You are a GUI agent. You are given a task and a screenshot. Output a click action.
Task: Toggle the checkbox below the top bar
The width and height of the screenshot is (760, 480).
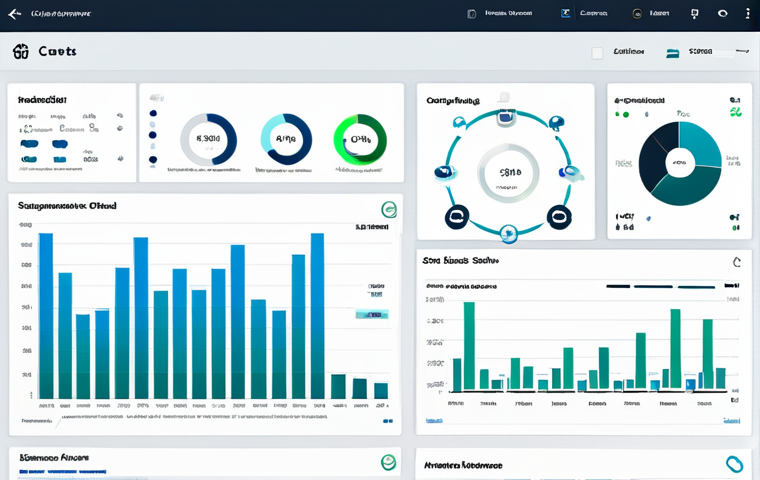click(597, 53)
